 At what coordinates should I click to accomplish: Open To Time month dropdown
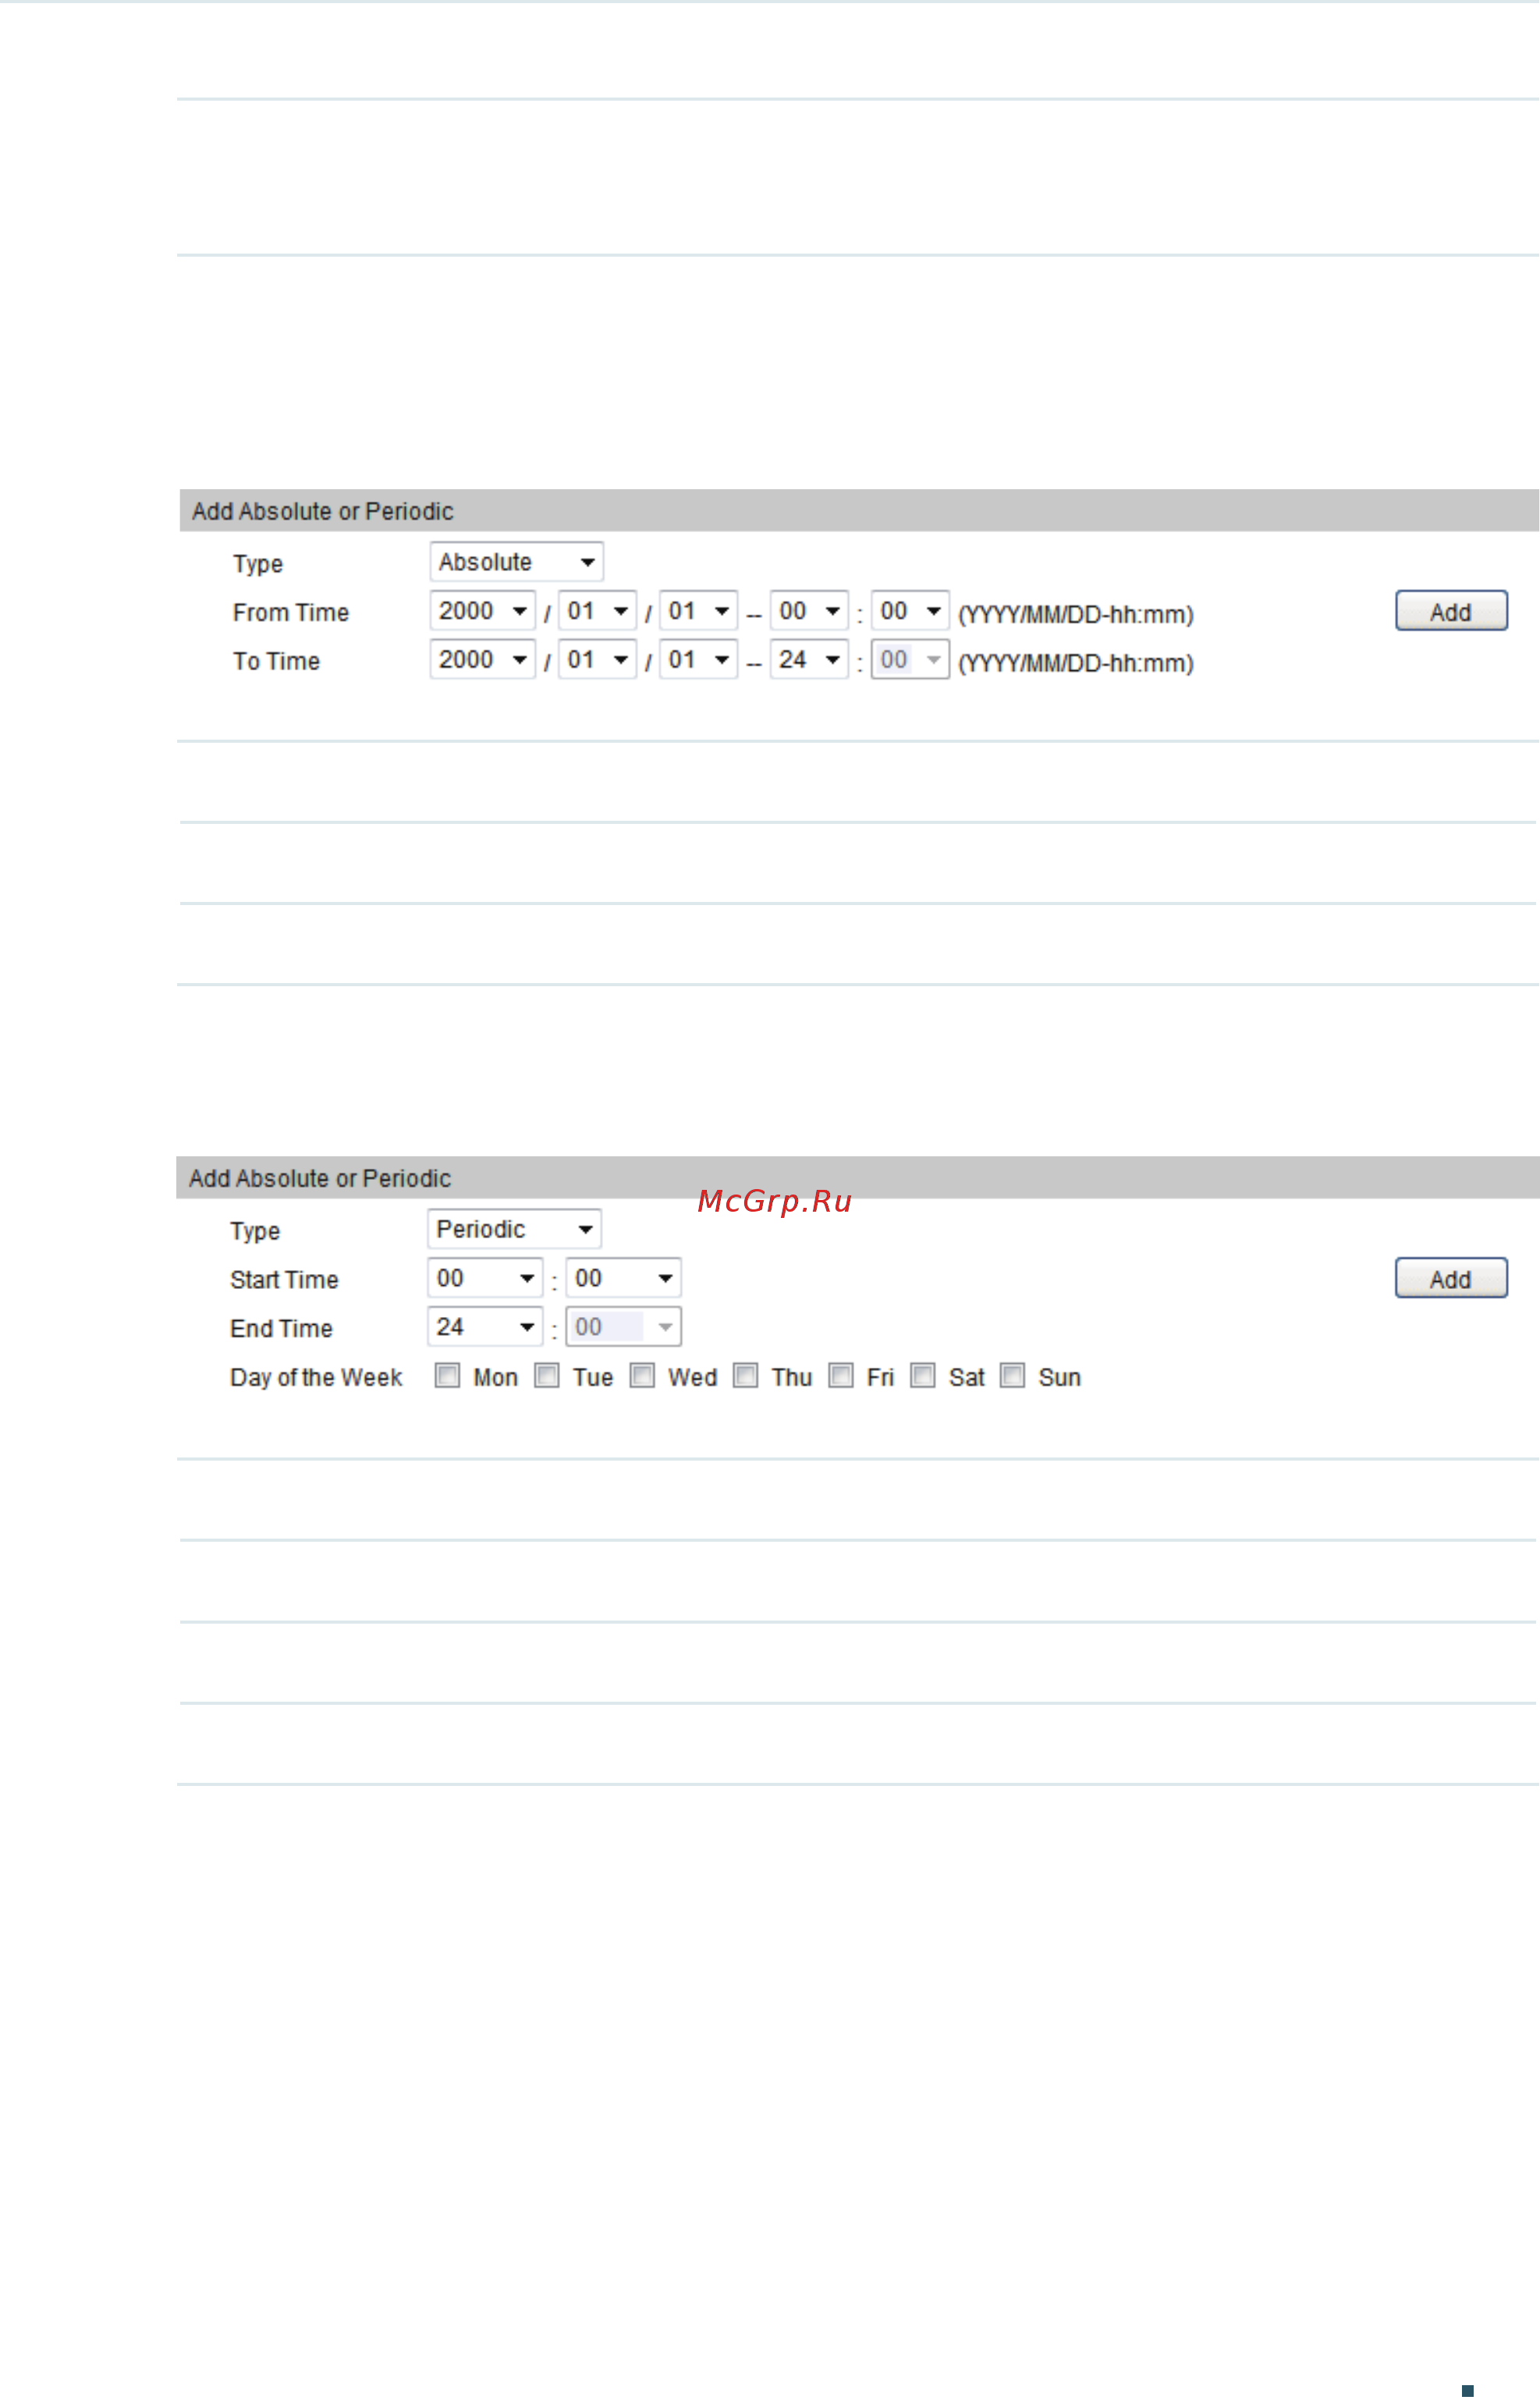pyautogui.click(x=597, y=660)
